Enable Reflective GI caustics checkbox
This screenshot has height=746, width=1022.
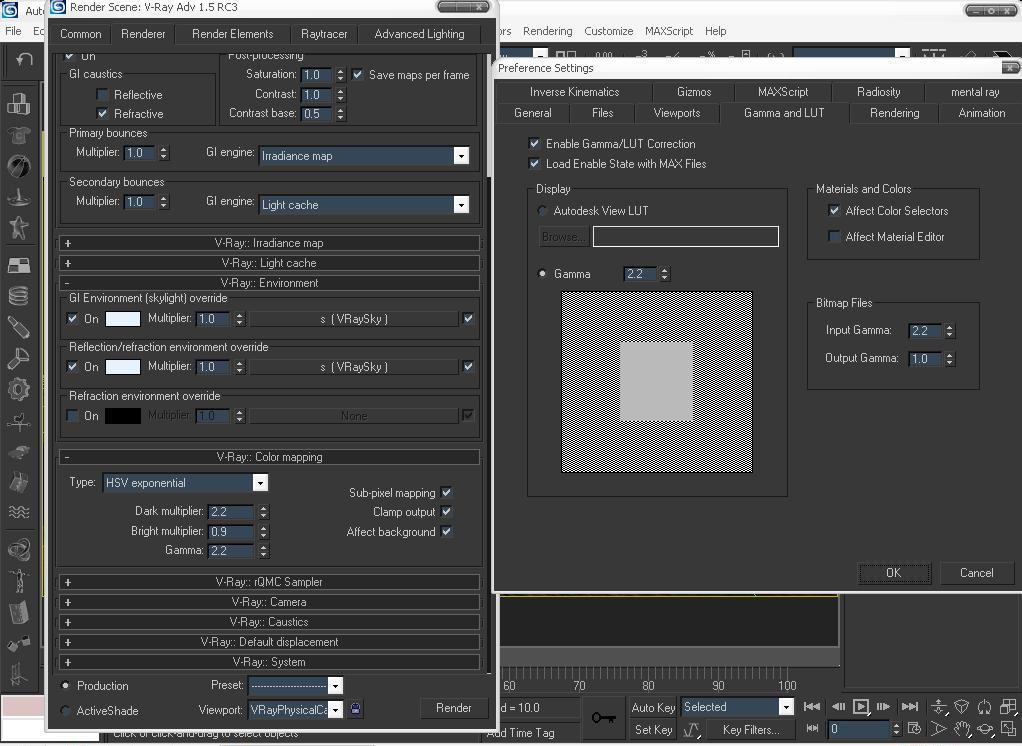pyautogui.click(x=102, y=94)
